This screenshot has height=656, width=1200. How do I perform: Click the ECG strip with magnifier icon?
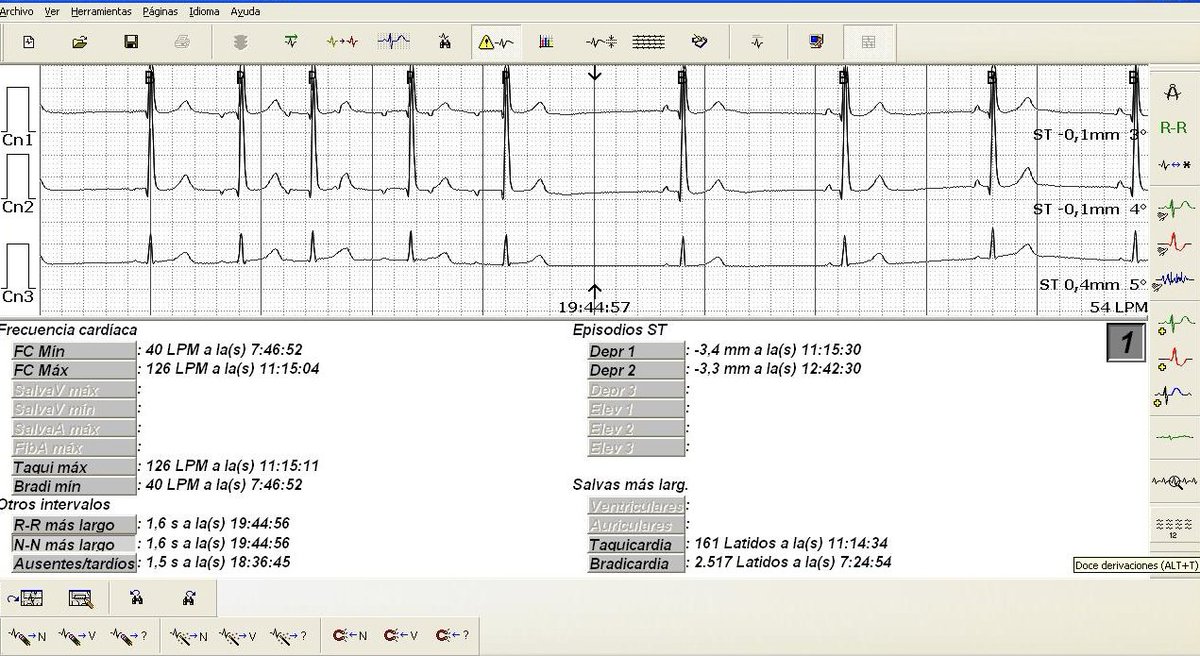click(x=81, y=598)
